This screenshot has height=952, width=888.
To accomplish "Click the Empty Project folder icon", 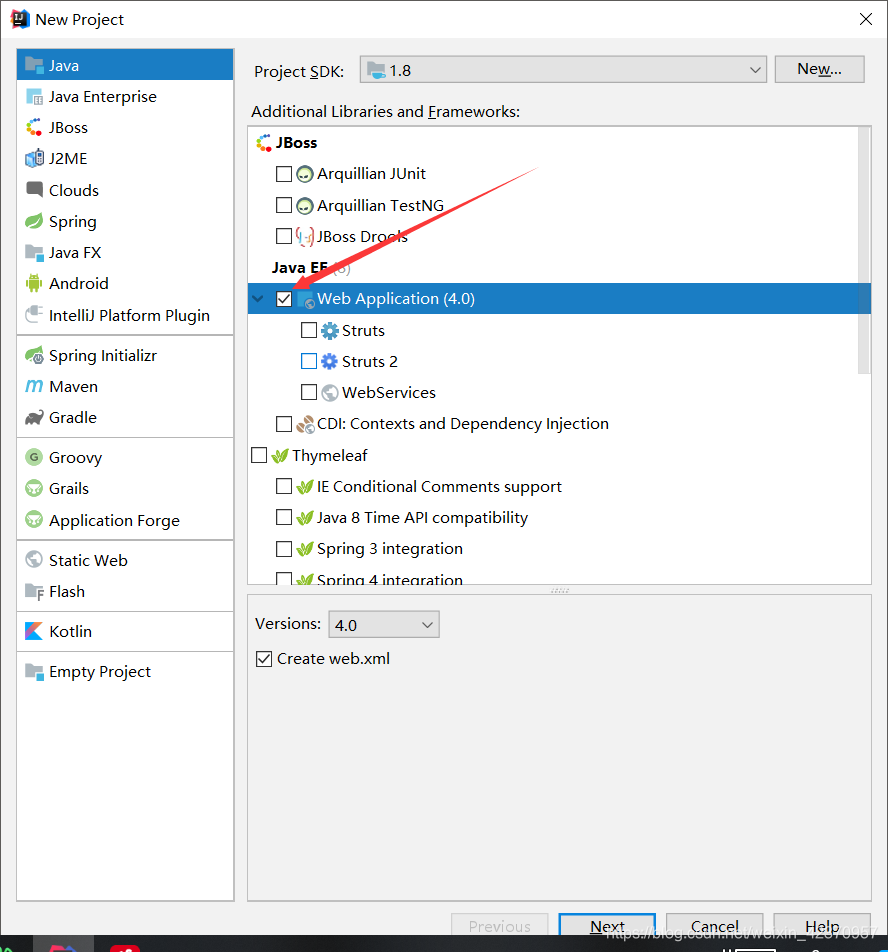I will click(x=34, y=671).
